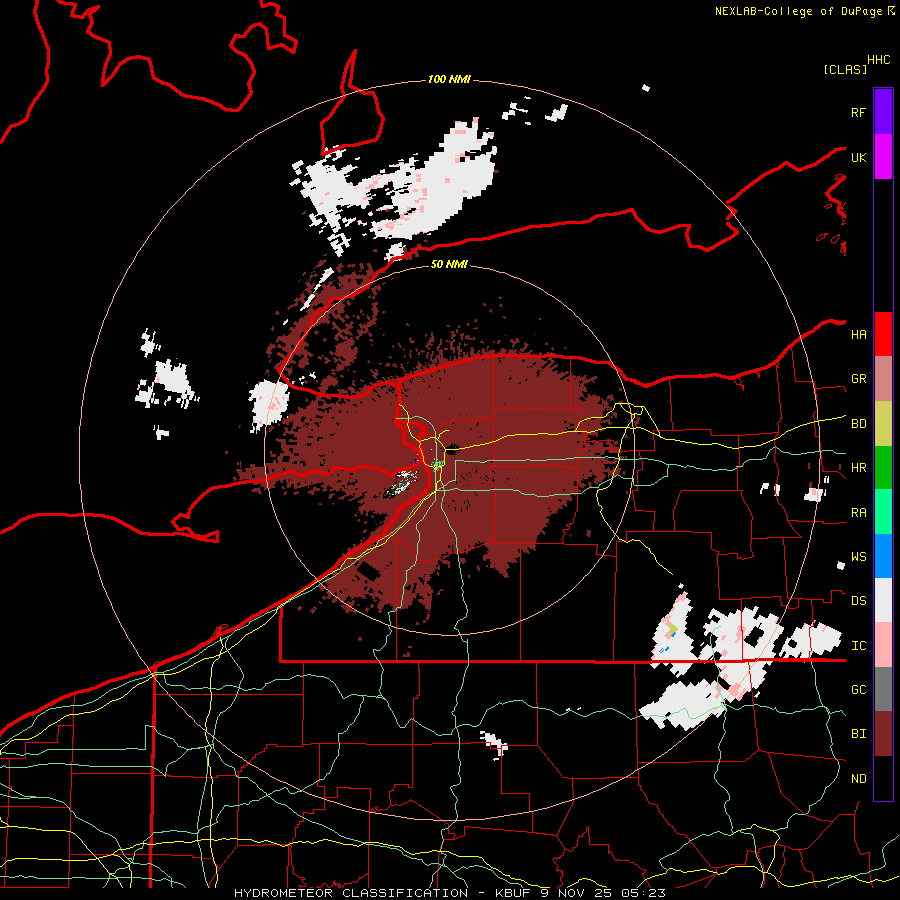
Task: Click the RA light green legend block
Action: click(883, 512)
